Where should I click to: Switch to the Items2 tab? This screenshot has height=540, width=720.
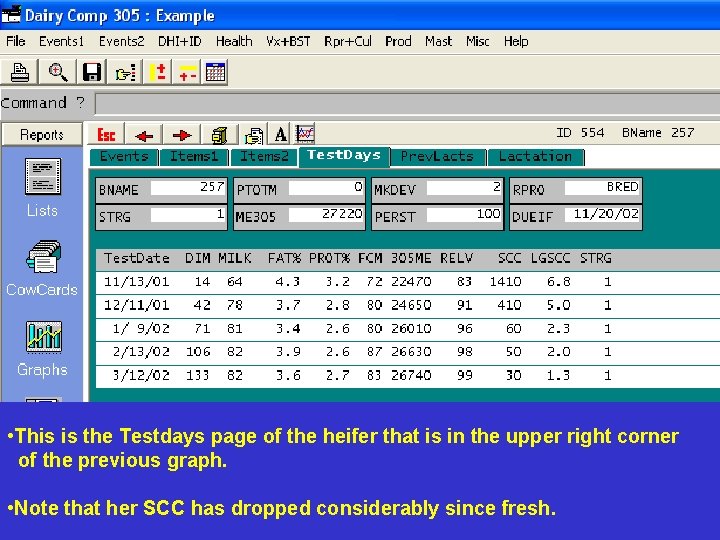[x=264, y=157]
